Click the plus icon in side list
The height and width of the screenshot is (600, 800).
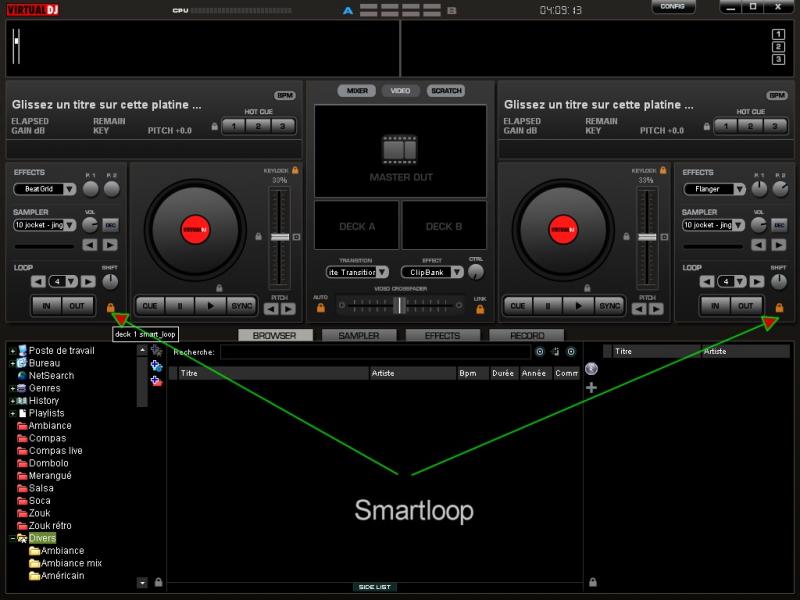pos(591,388)
